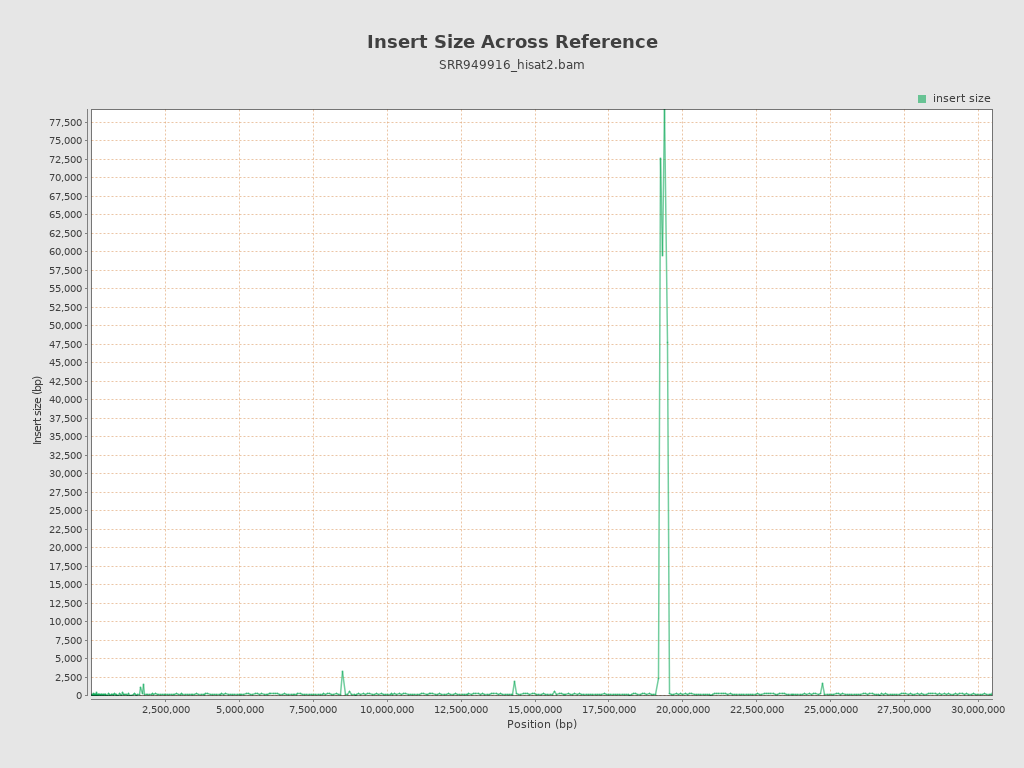Screen dimensions: 1024x768
Task: Click the green insert size legend swatch
Action: coord(921,99)
